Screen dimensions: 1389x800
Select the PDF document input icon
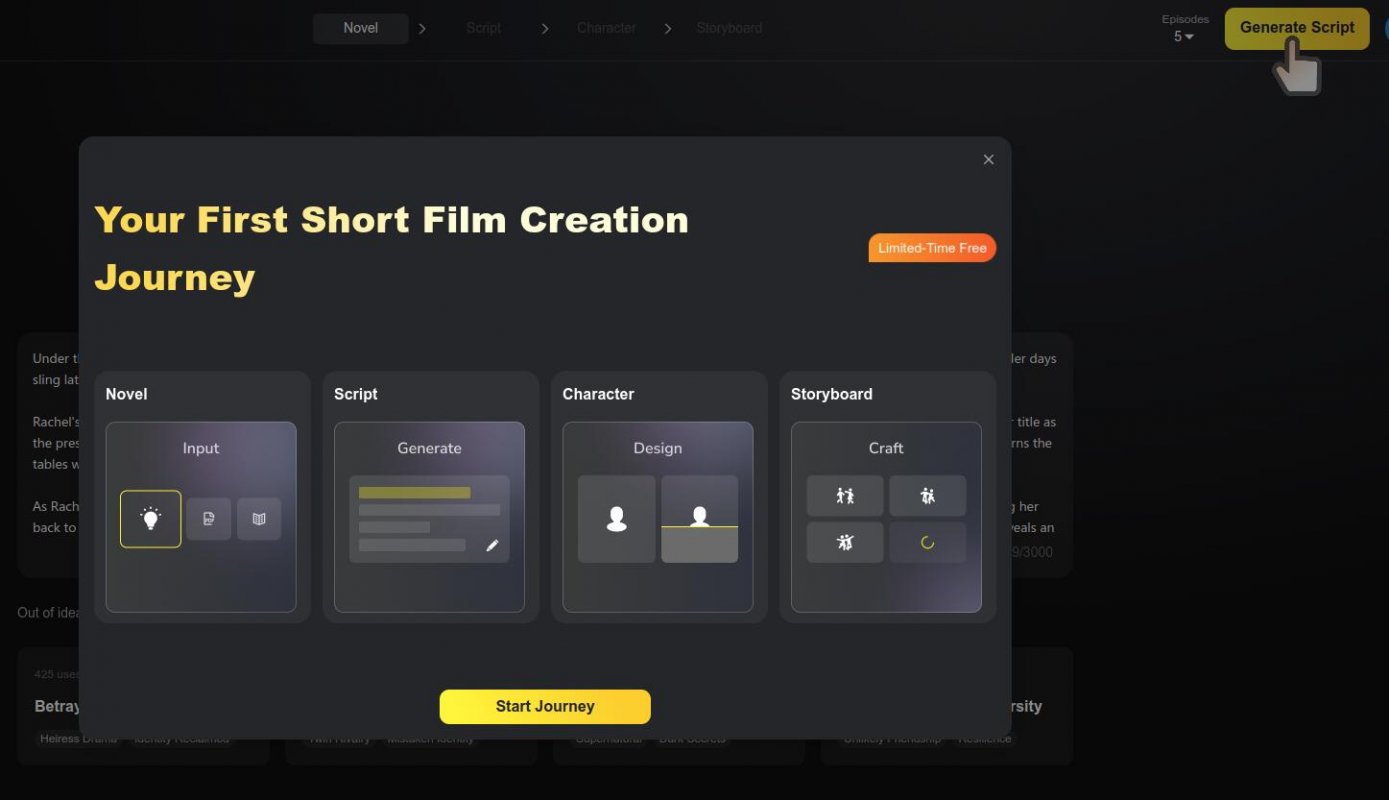tap(209, 519)
